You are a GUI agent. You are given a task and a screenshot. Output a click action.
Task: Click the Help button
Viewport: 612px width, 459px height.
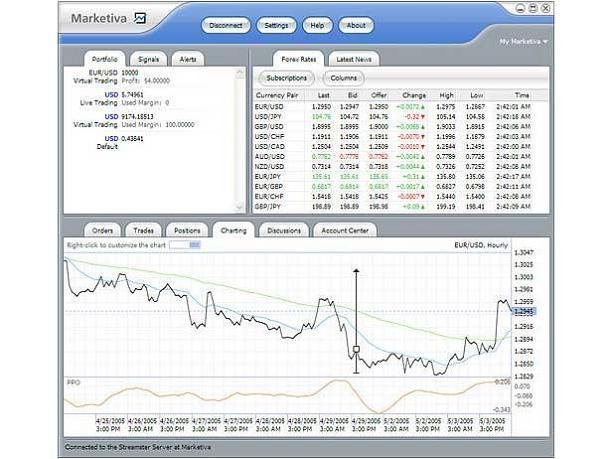click(x=317, y=25)
